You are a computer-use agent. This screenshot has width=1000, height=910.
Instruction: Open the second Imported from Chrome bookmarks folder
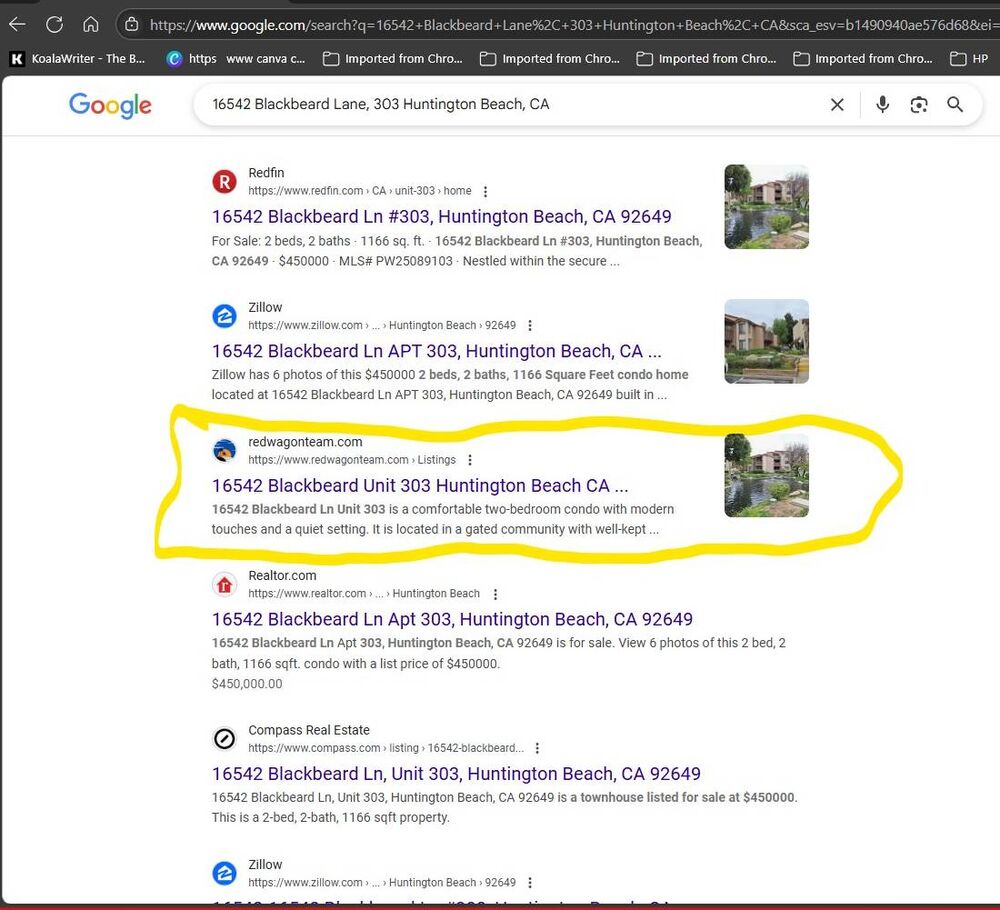point(549,59)
